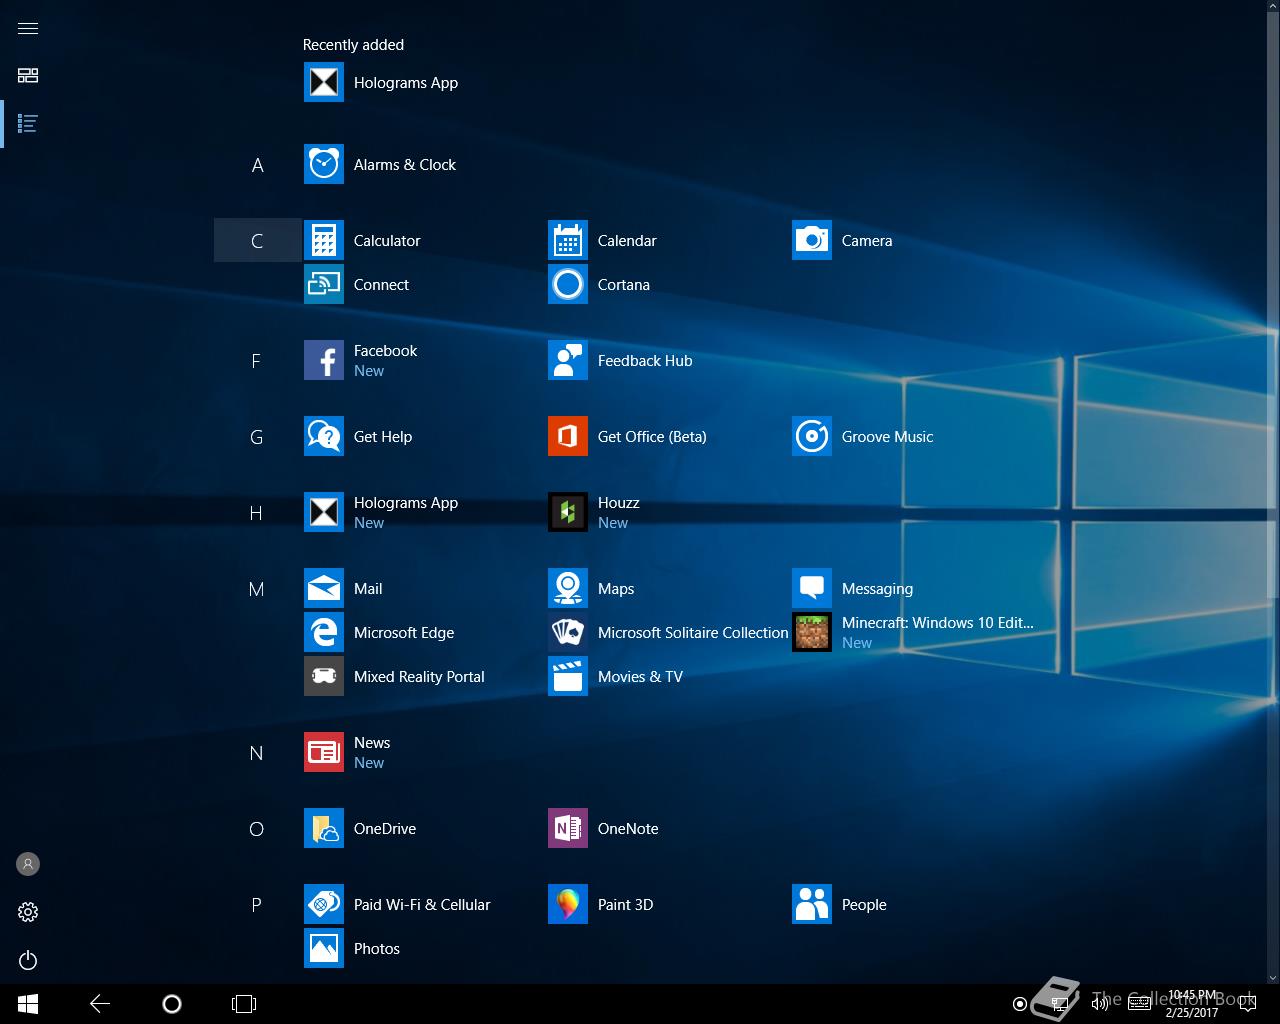The height and width of the screenshot is (1024, 1280).
Task: Open the Facebook app icon
Action: [x=324, y=360]
